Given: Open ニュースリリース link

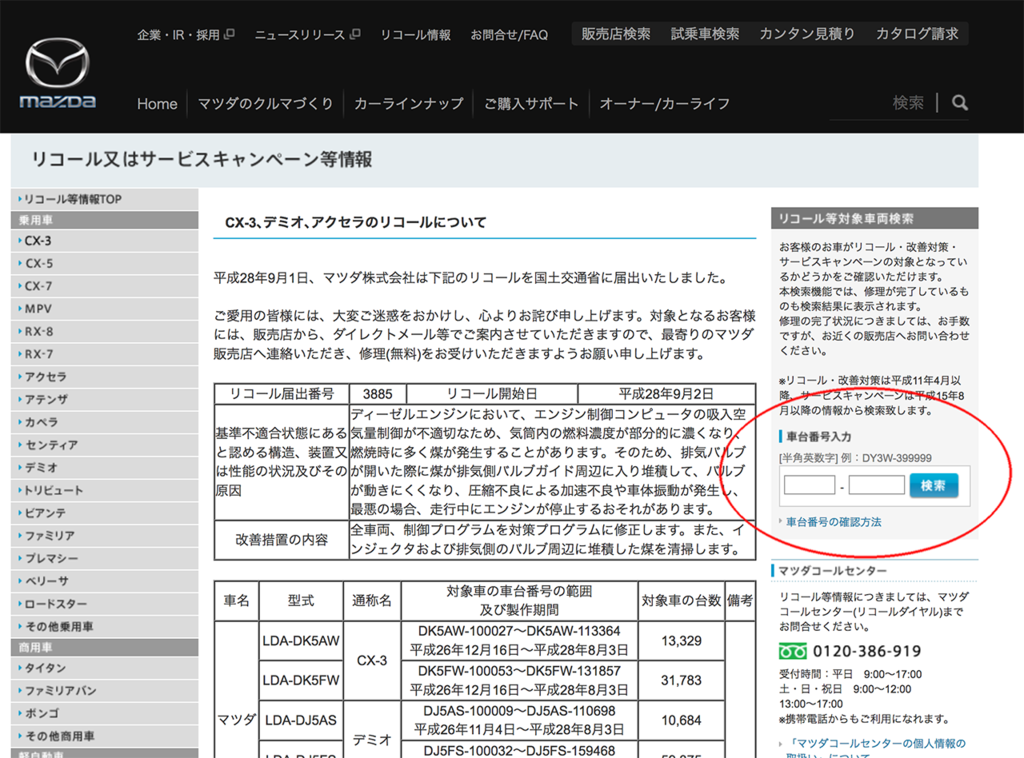Looking at the screenshot, I should (x=300, y=35).
